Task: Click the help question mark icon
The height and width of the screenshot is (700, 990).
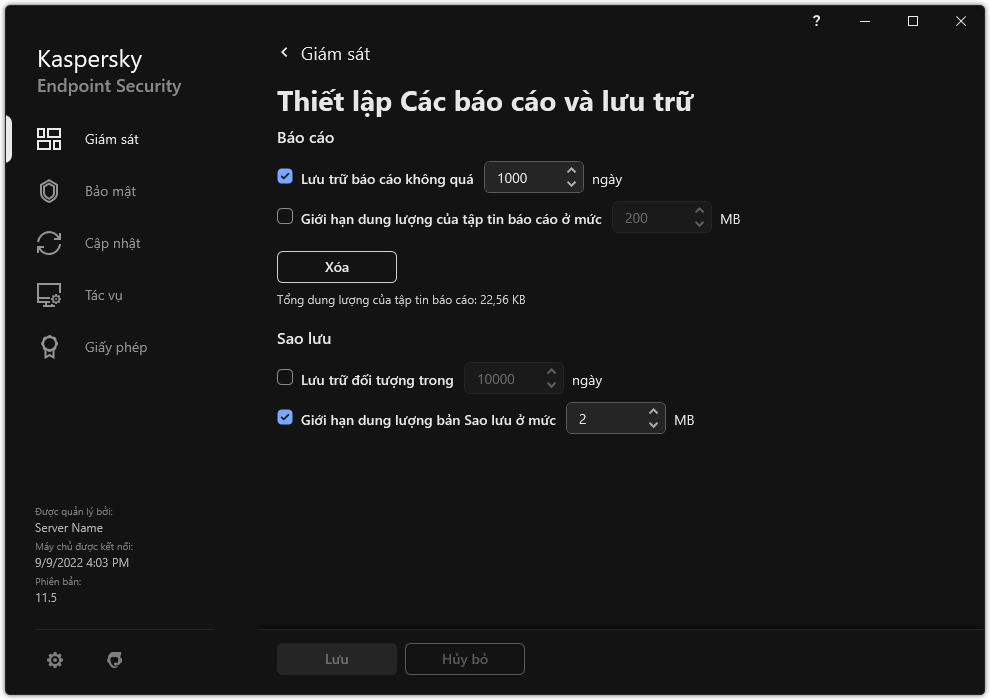Action: tap(817, 21)
